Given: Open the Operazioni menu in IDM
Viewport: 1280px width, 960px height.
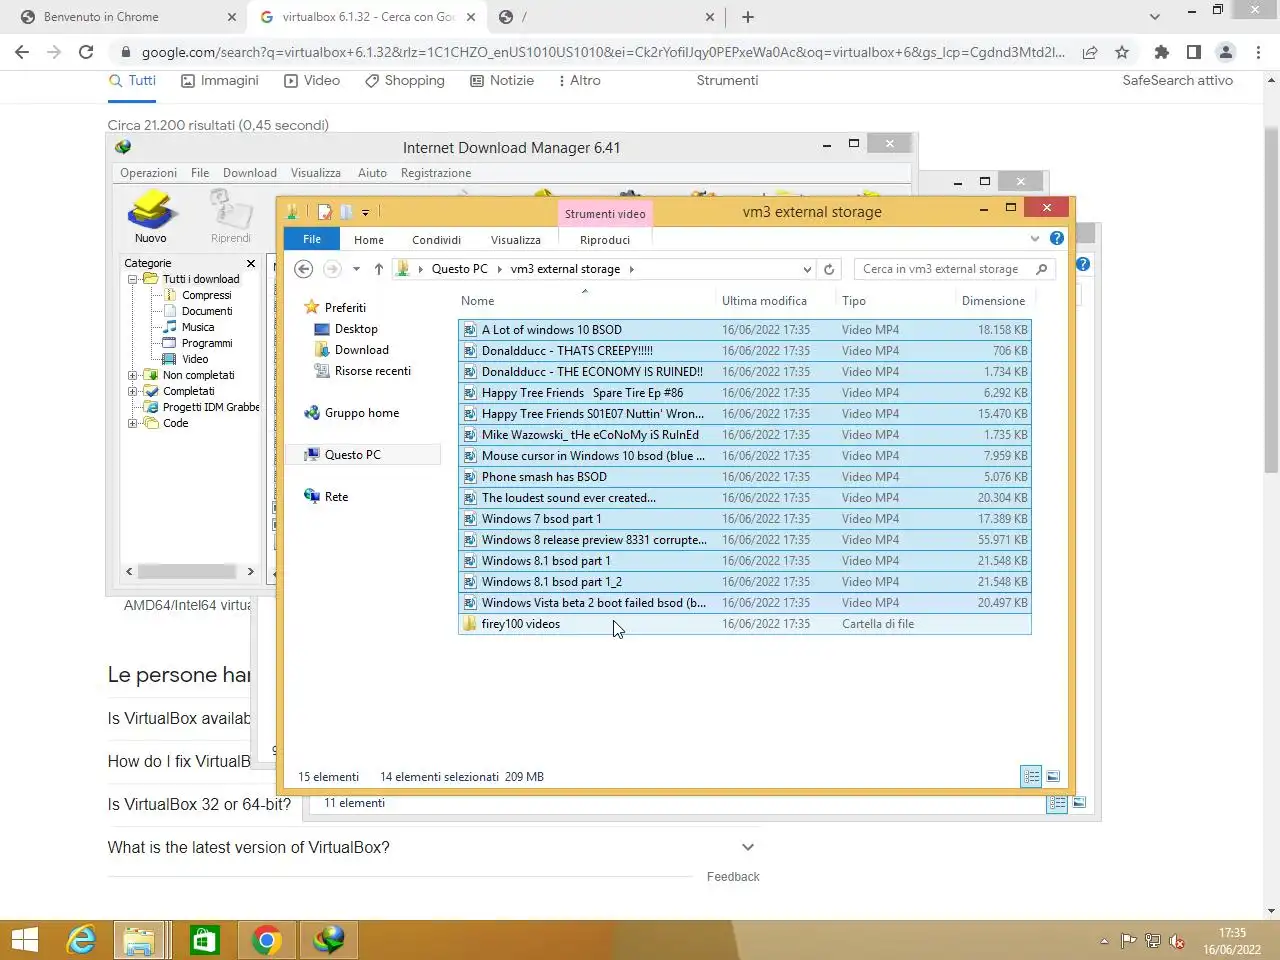Looking at the screenshot, I should 149,173.
